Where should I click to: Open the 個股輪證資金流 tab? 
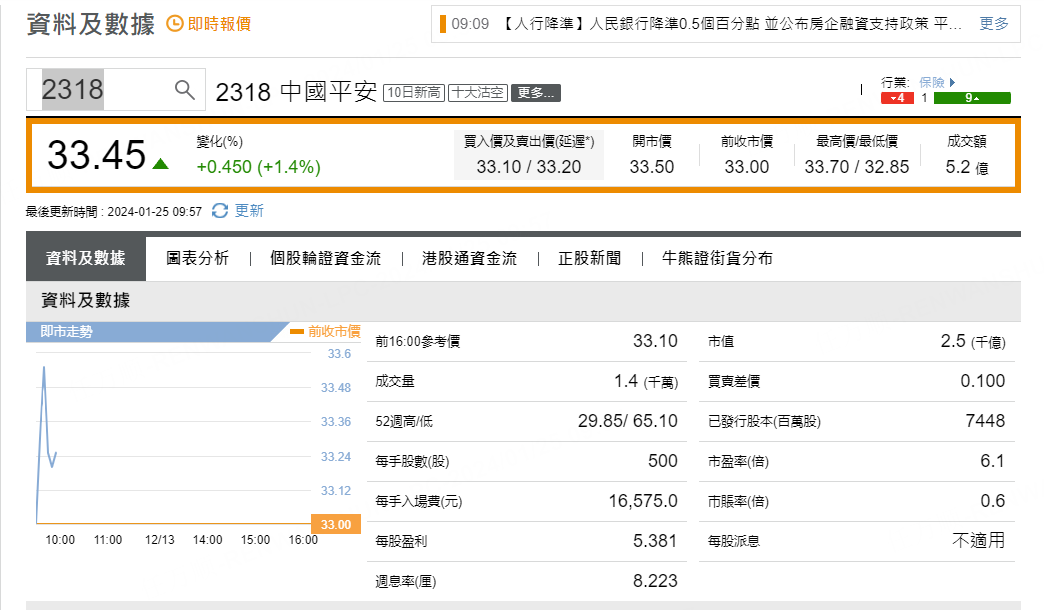click(x=326, y=258)
